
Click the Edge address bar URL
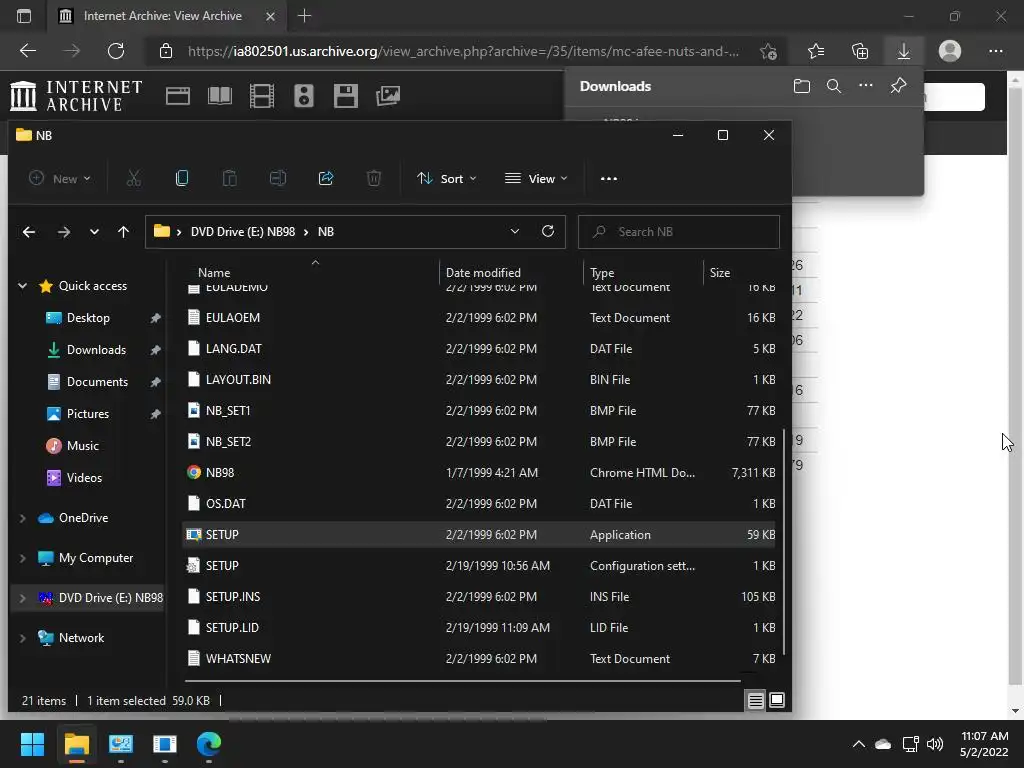coord(463,51)
